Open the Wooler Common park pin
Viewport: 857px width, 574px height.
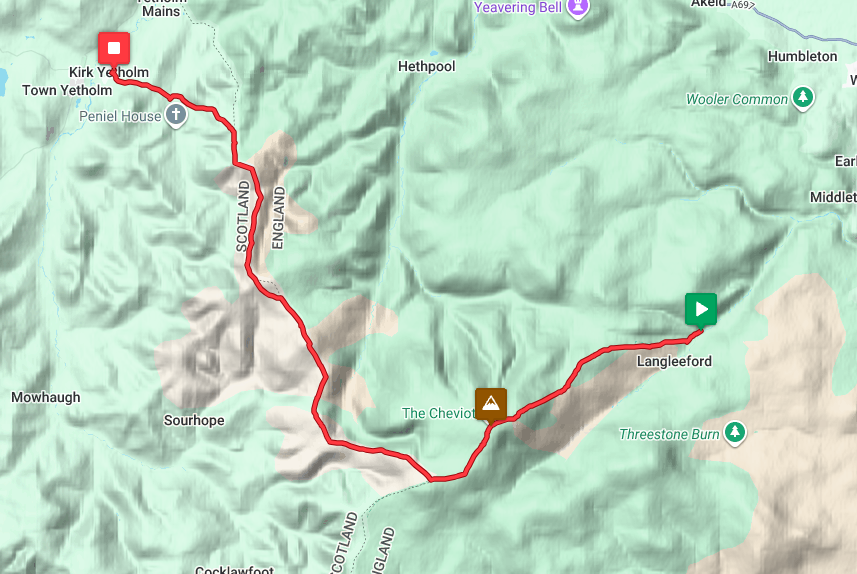point(803,98)
